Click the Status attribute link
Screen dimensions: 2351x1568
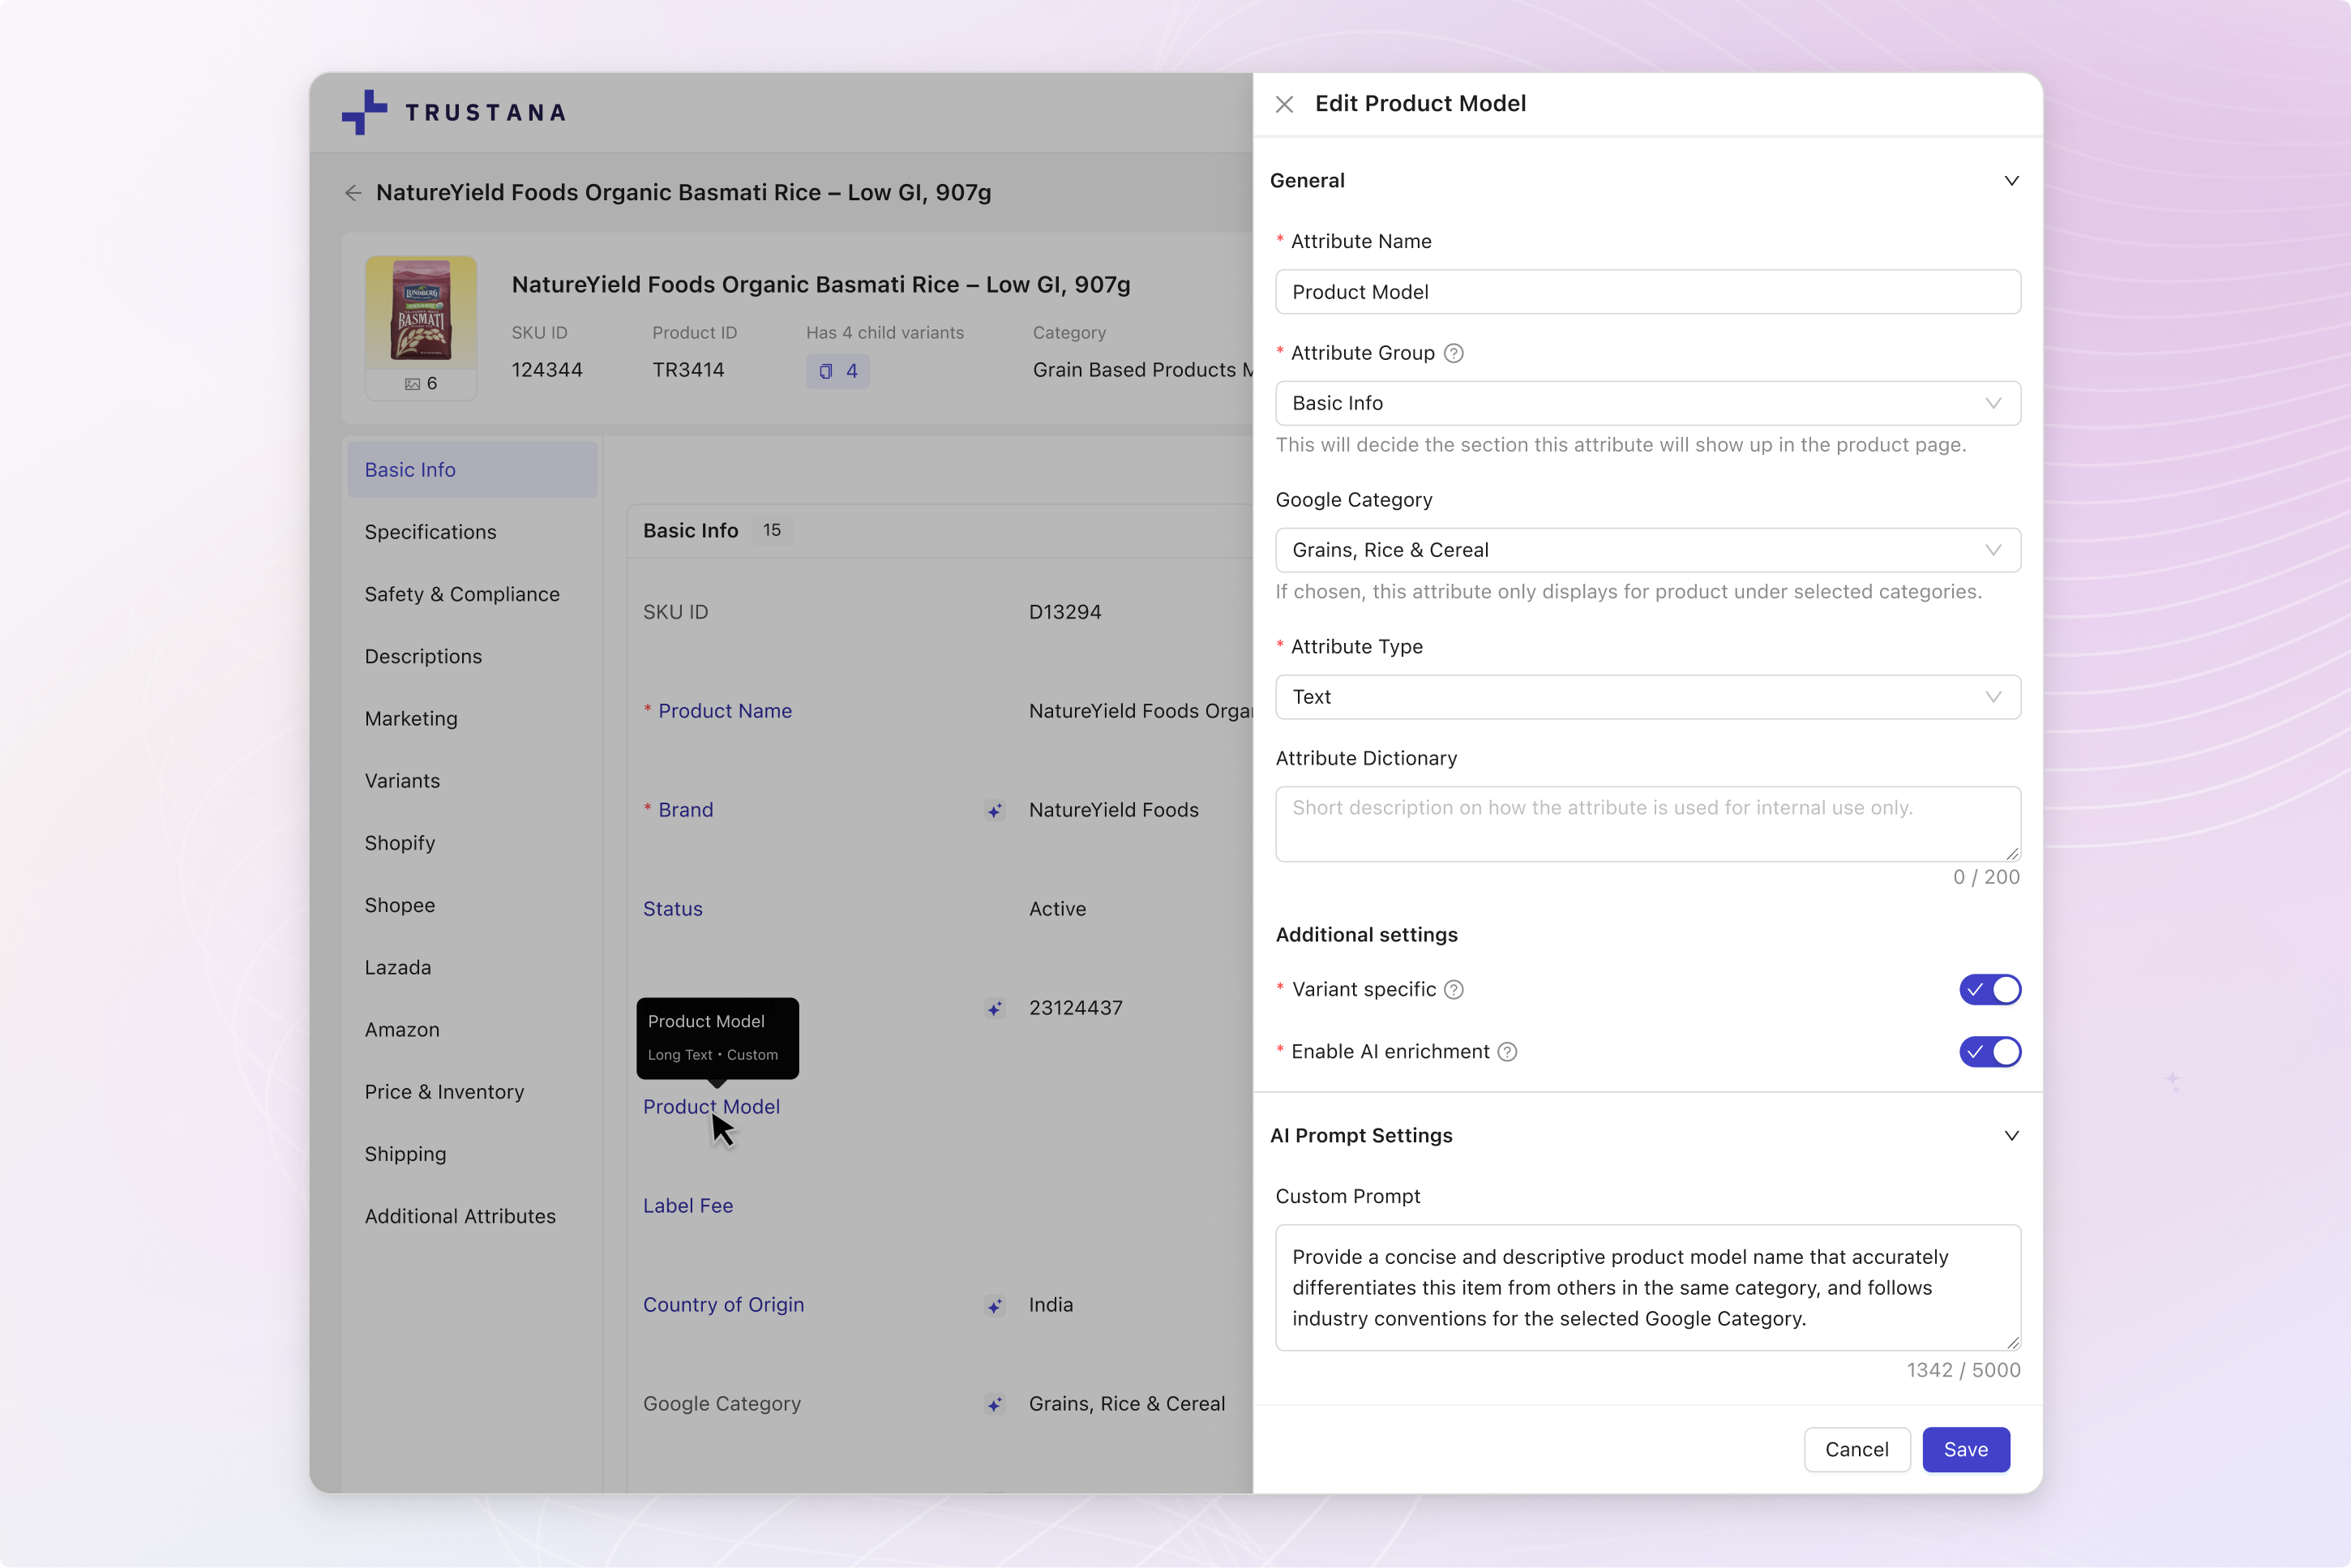672,909
